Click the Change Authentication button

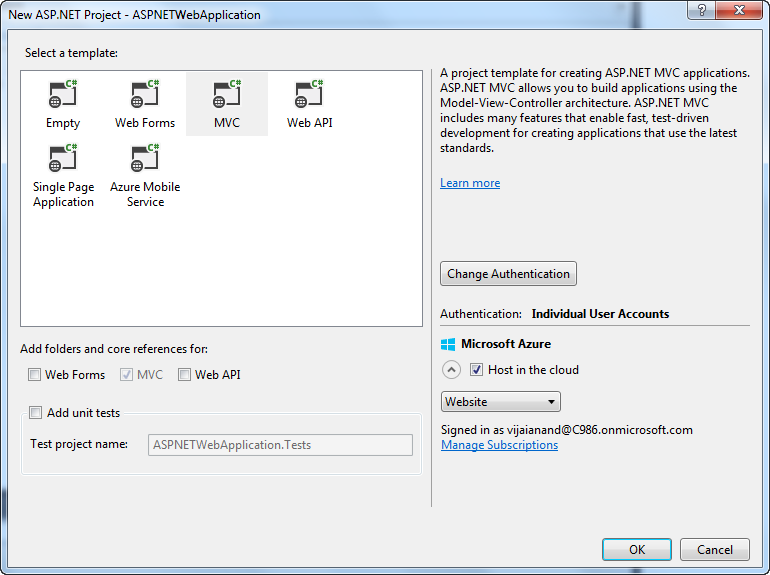pyautogui.click(x=508, y=274)
